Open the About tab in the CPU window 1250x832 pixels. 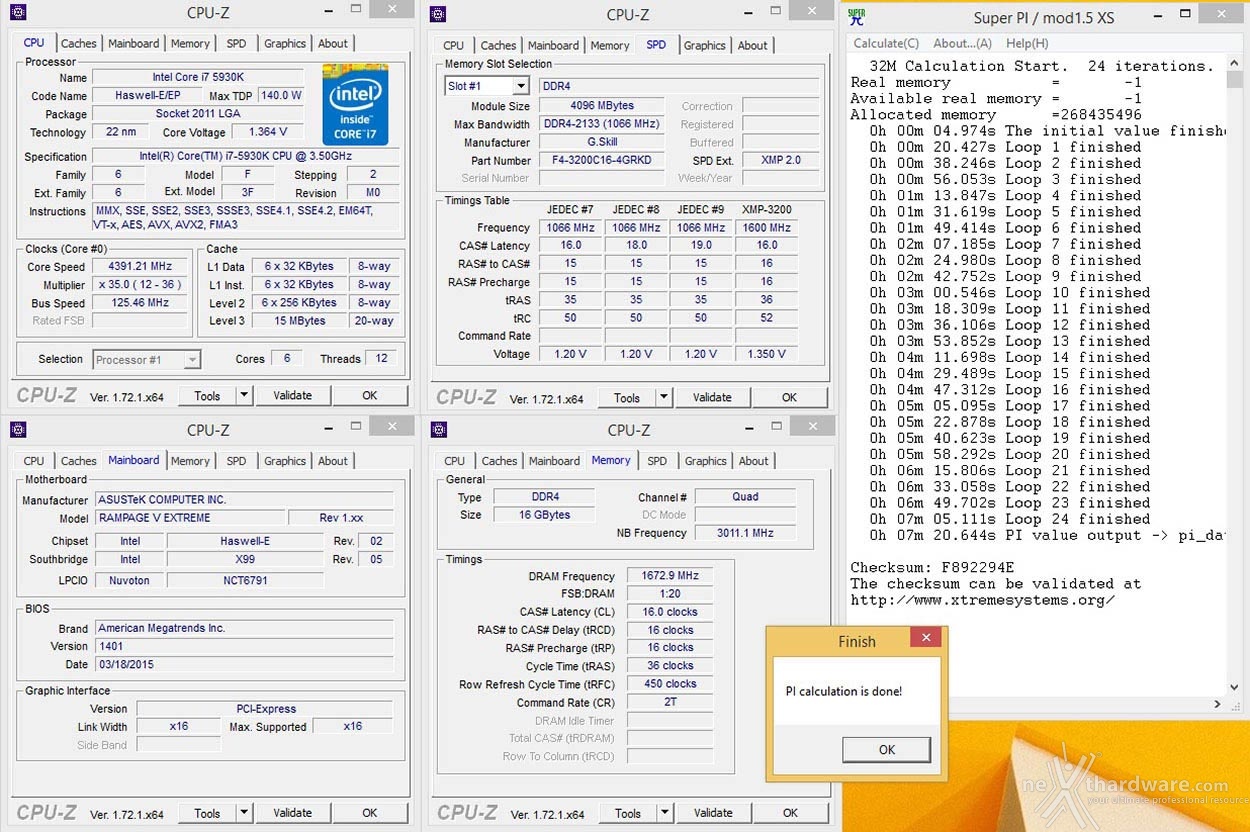pos(333,44)
